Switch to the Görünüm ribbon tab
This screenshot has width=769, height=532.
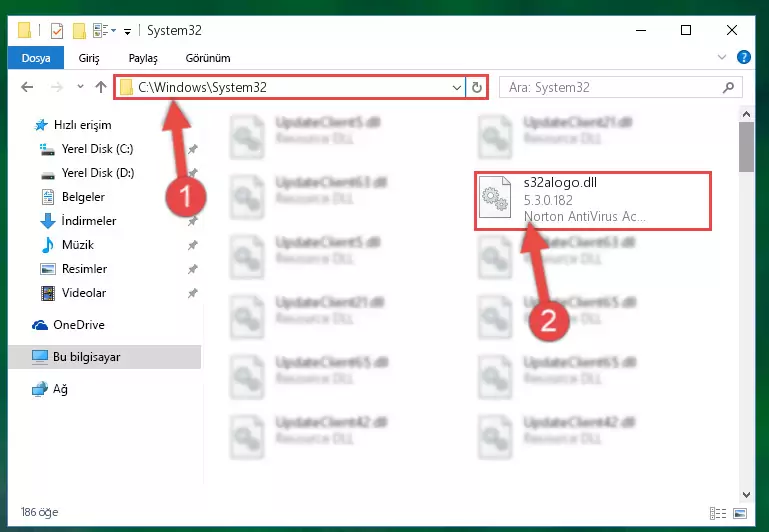tap(208, 58)
